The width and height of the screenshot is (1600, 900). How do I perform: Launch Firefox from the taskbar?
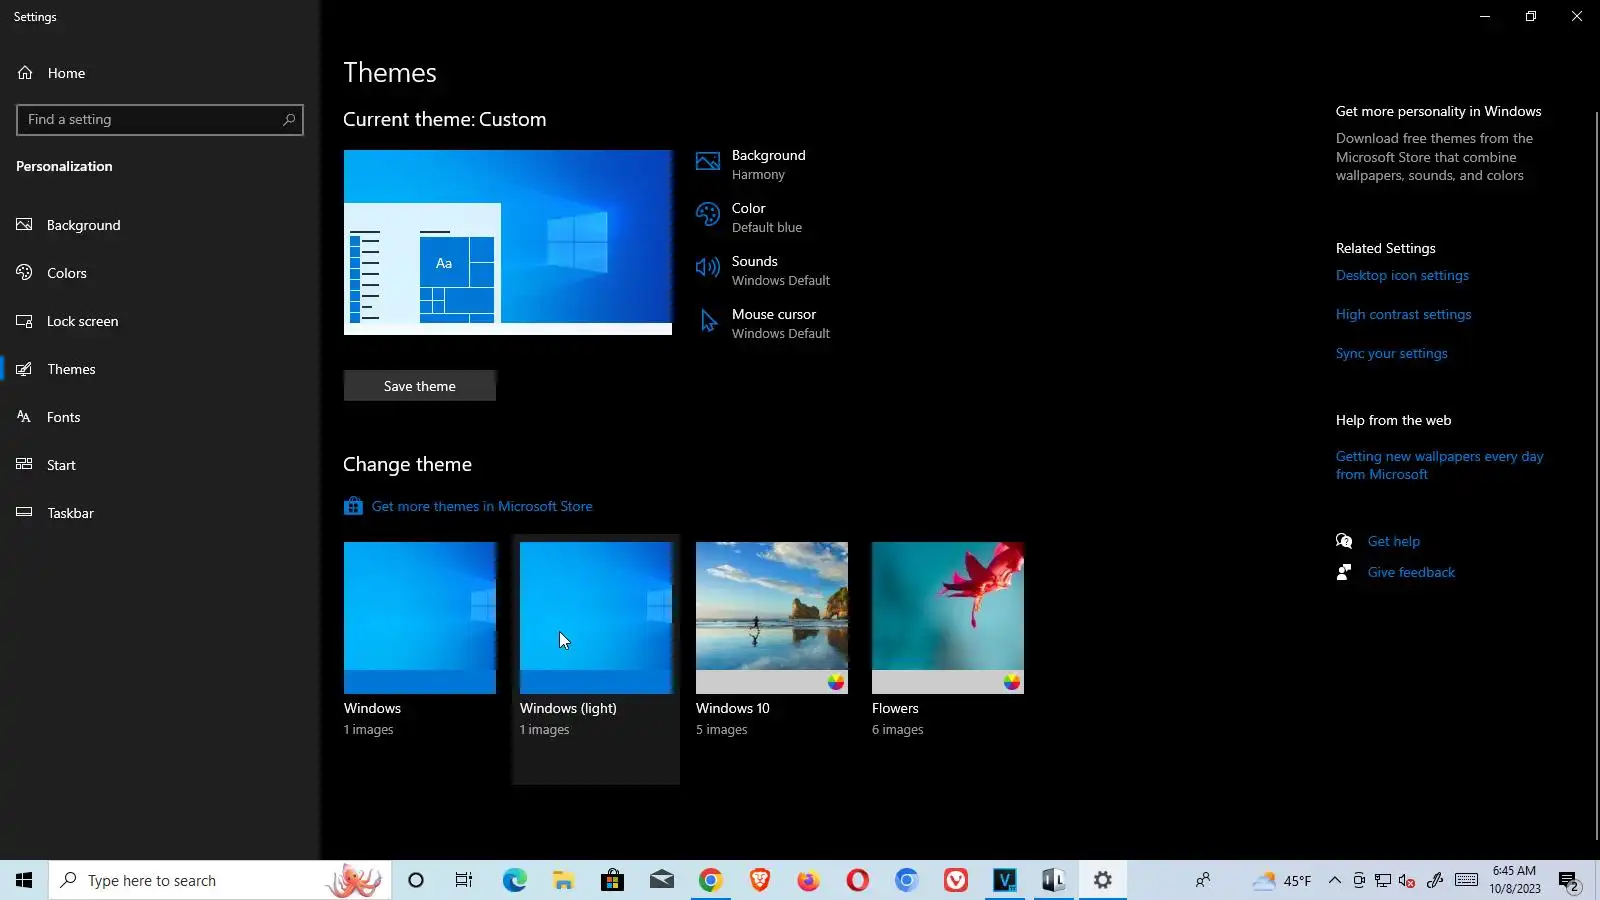point(808,880)
